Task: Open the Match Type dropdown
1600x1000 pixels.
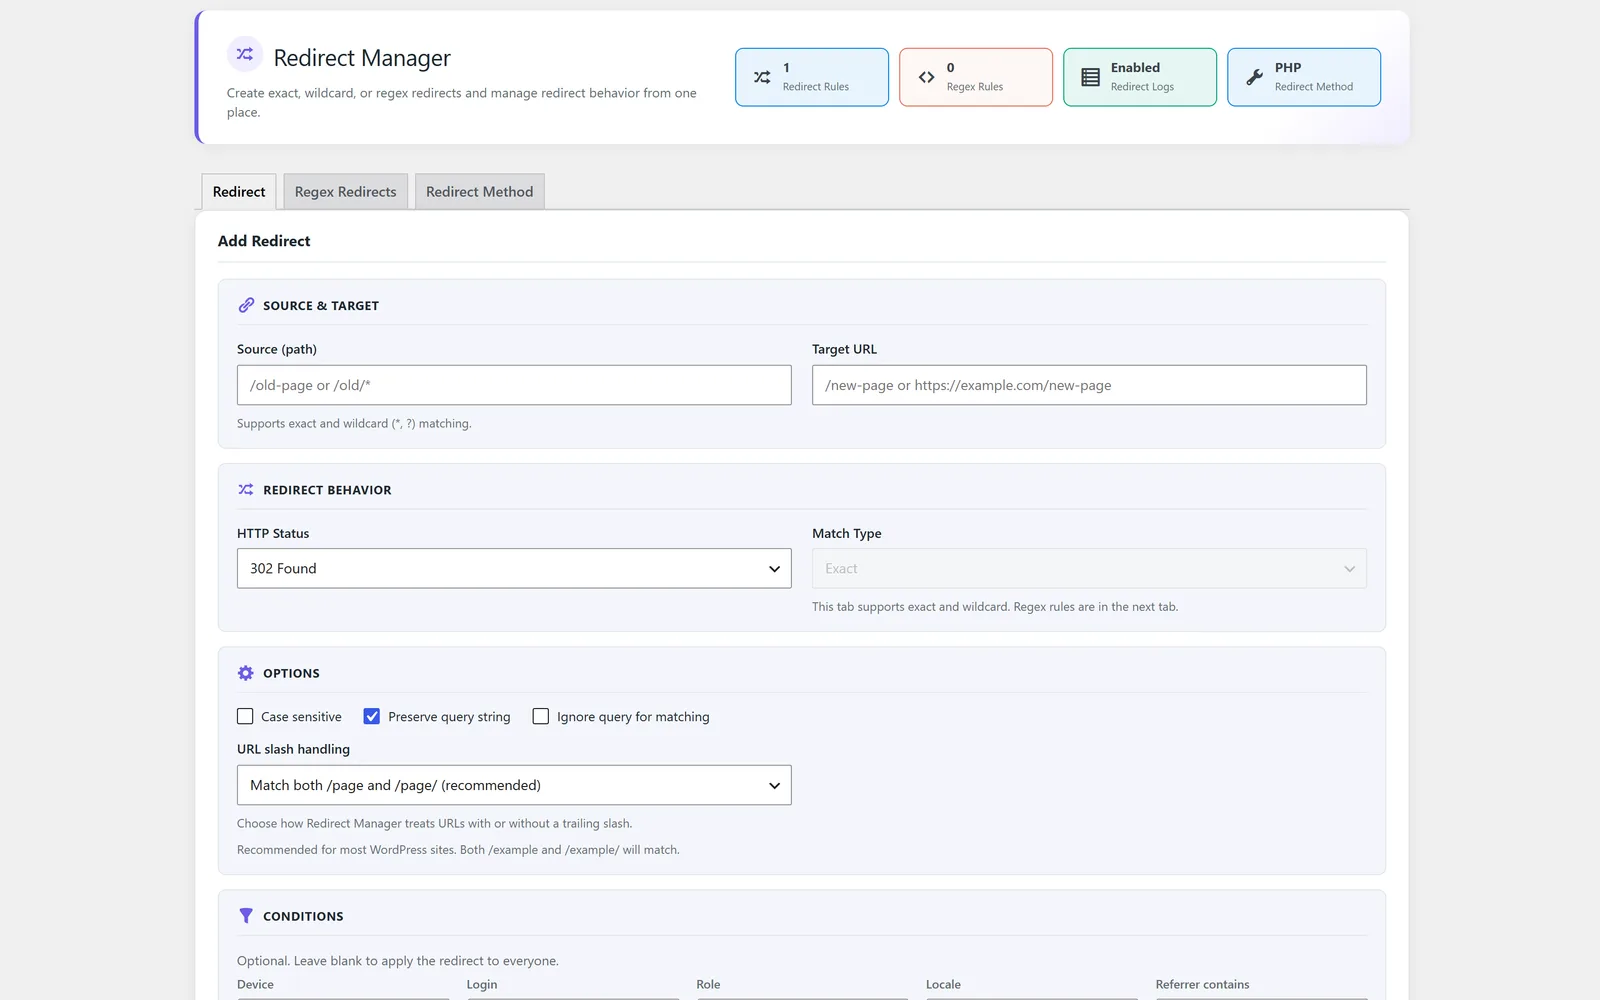Action: [1089, 568]
